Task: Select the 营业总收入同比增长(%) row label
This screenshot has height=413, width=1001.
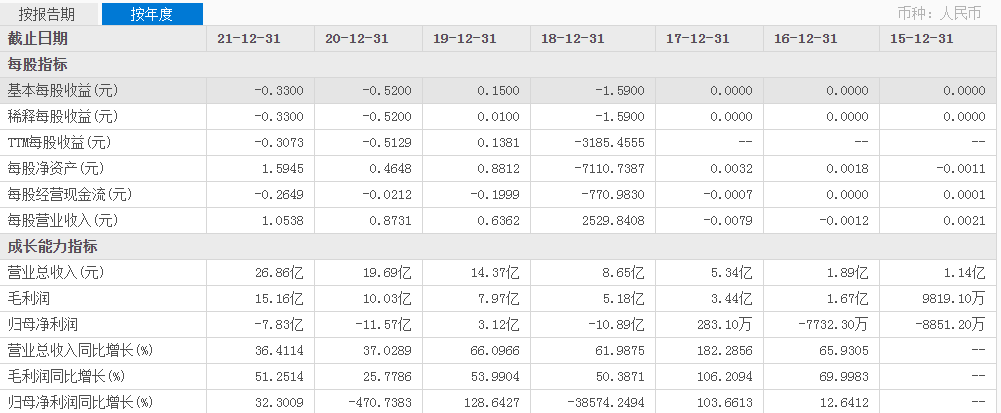Action: click(79, 350)
